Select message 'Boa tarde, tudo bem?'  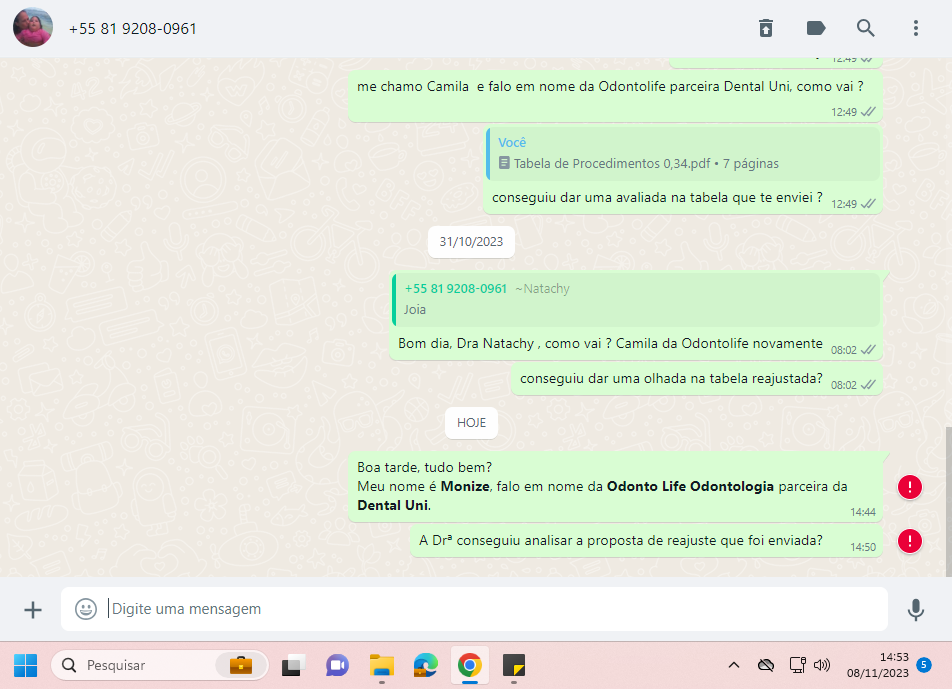click(x=615, y=486)
